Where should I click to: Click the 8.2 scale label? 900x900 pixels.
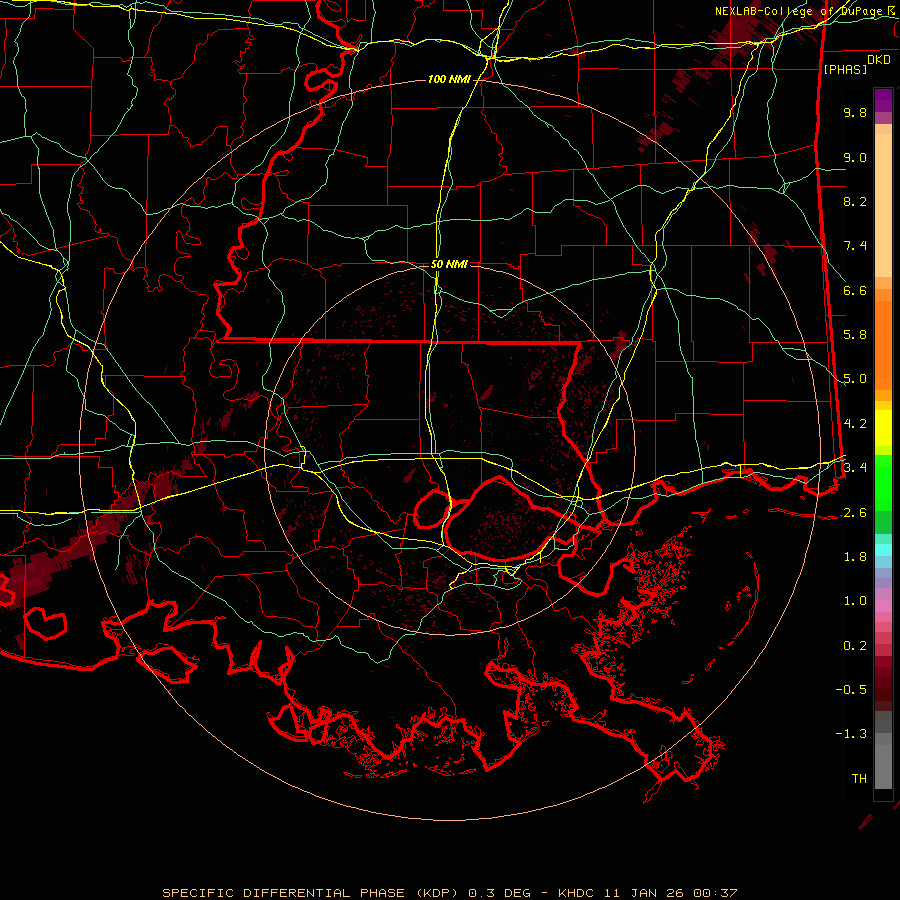point(855,201)
